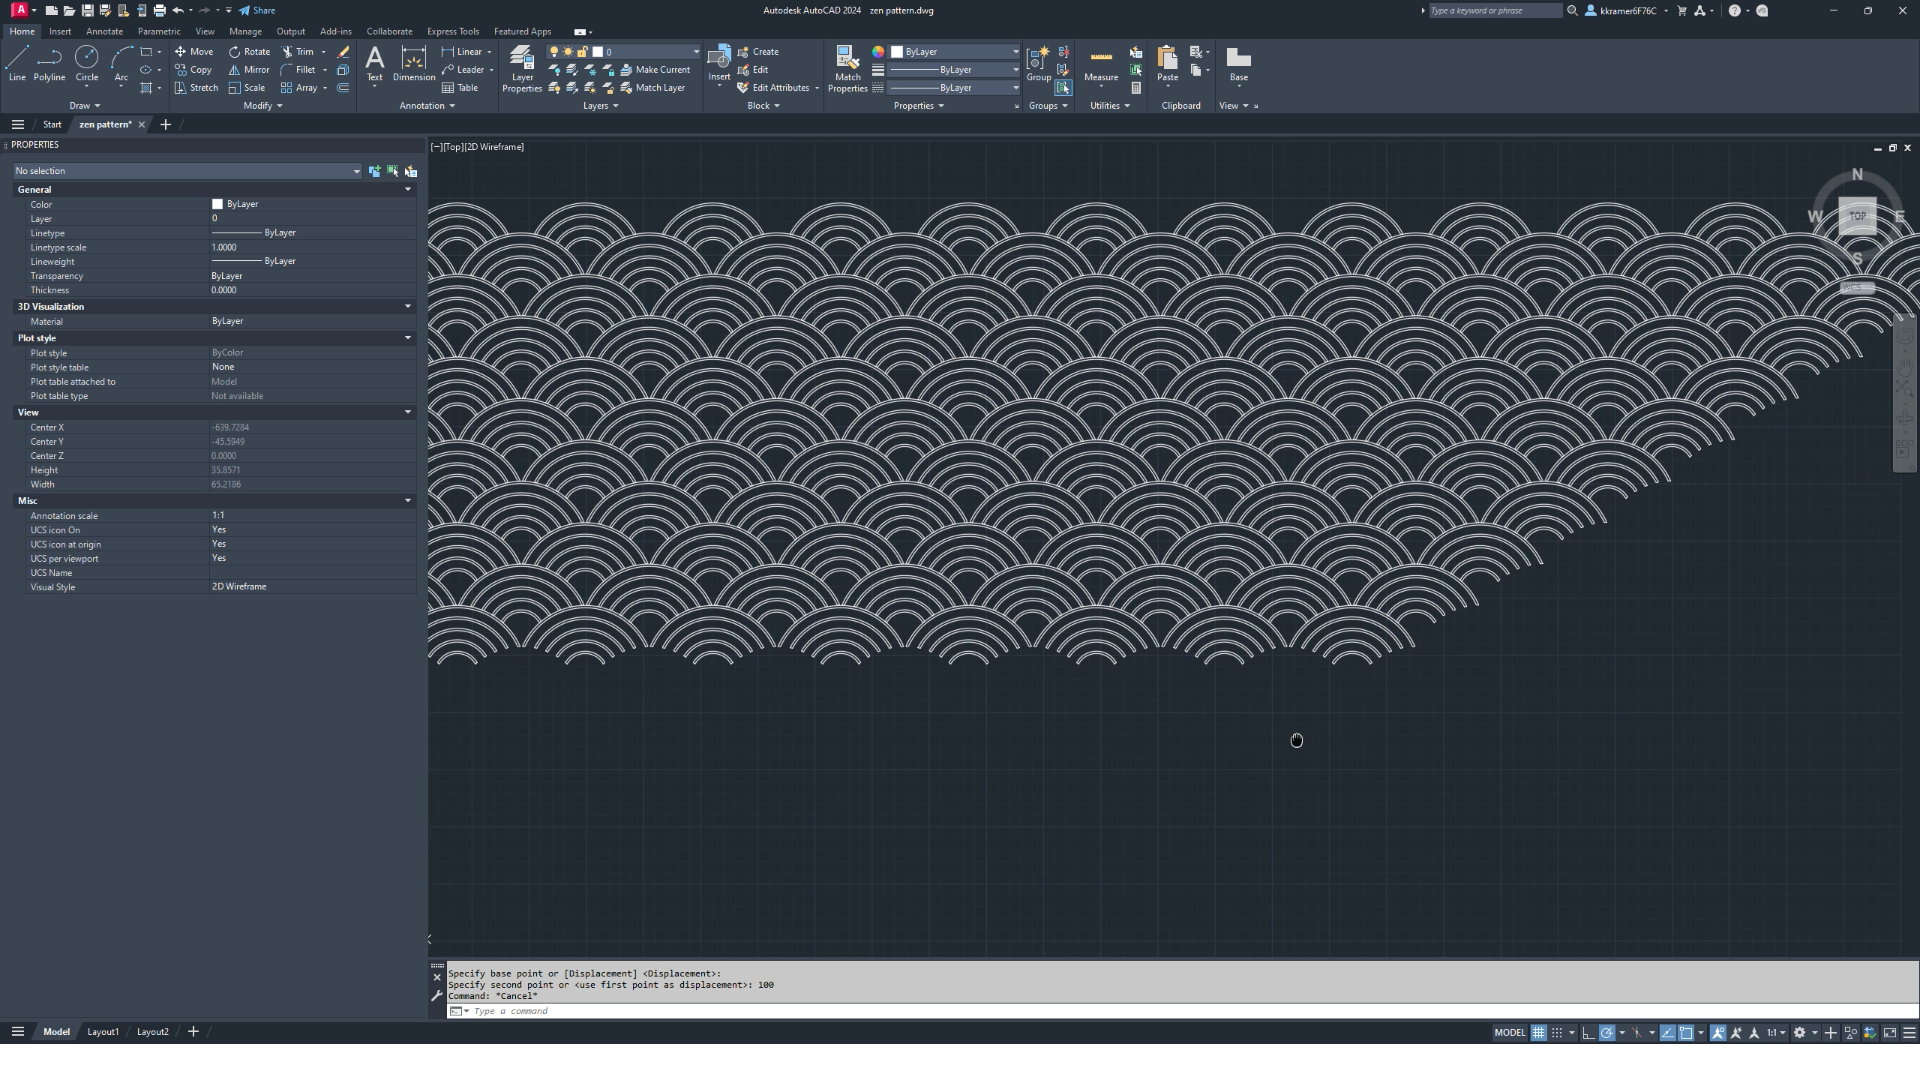Click Create block button

point(758,52)
